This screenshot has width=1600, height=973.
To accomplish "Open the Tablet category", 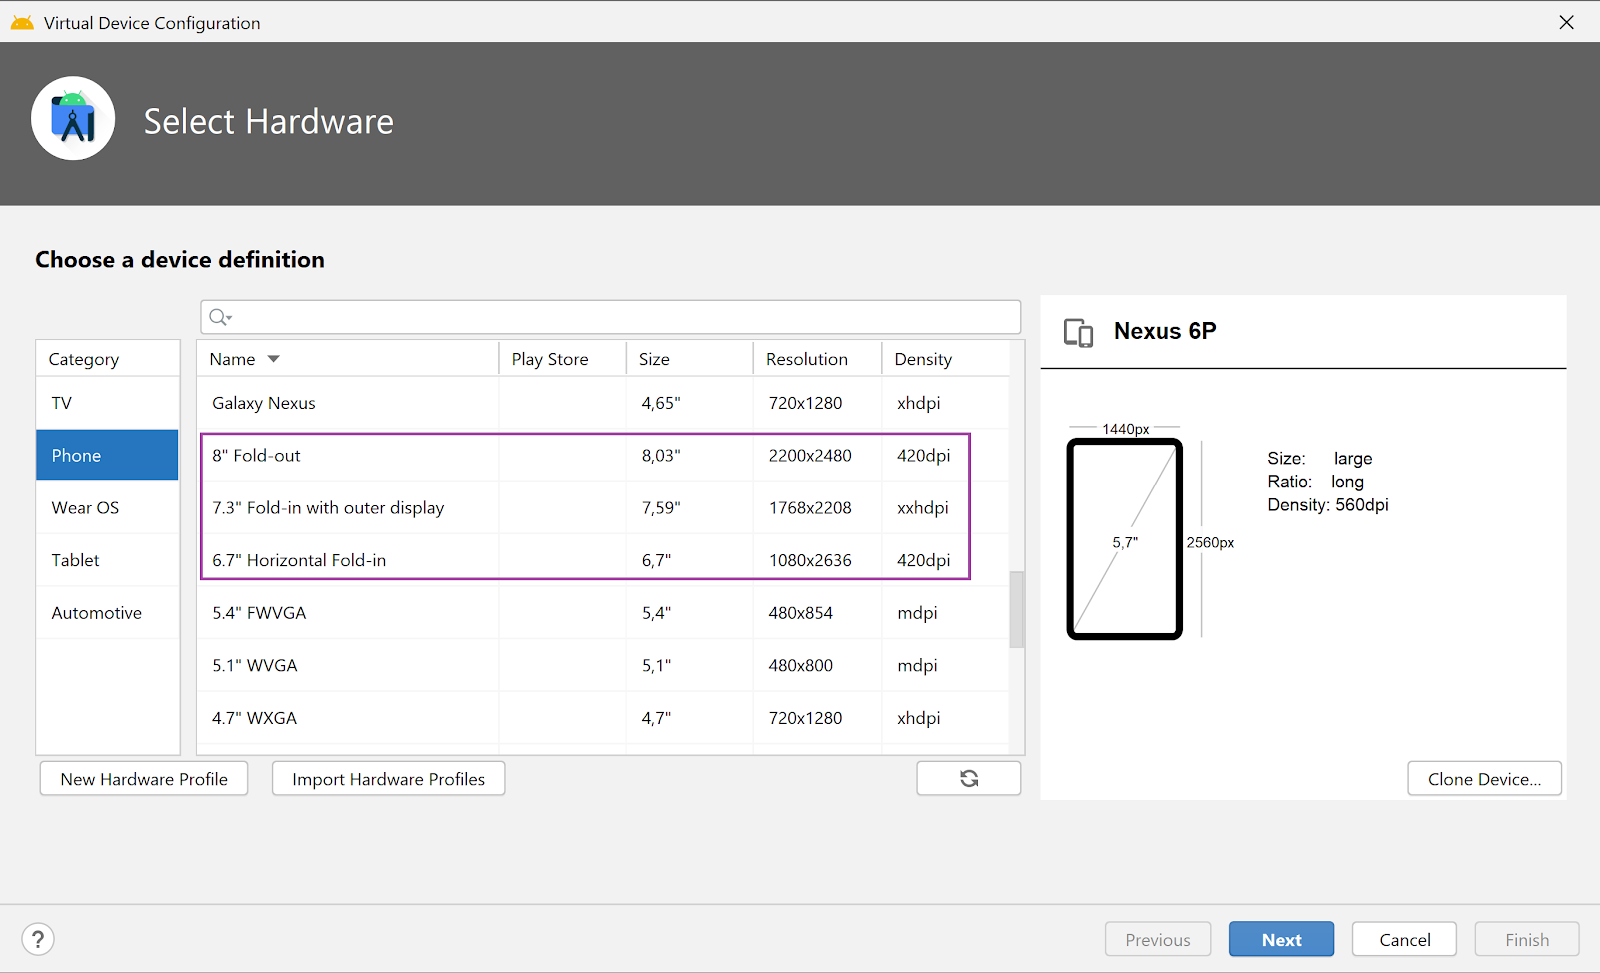I will tap(107, 560).
